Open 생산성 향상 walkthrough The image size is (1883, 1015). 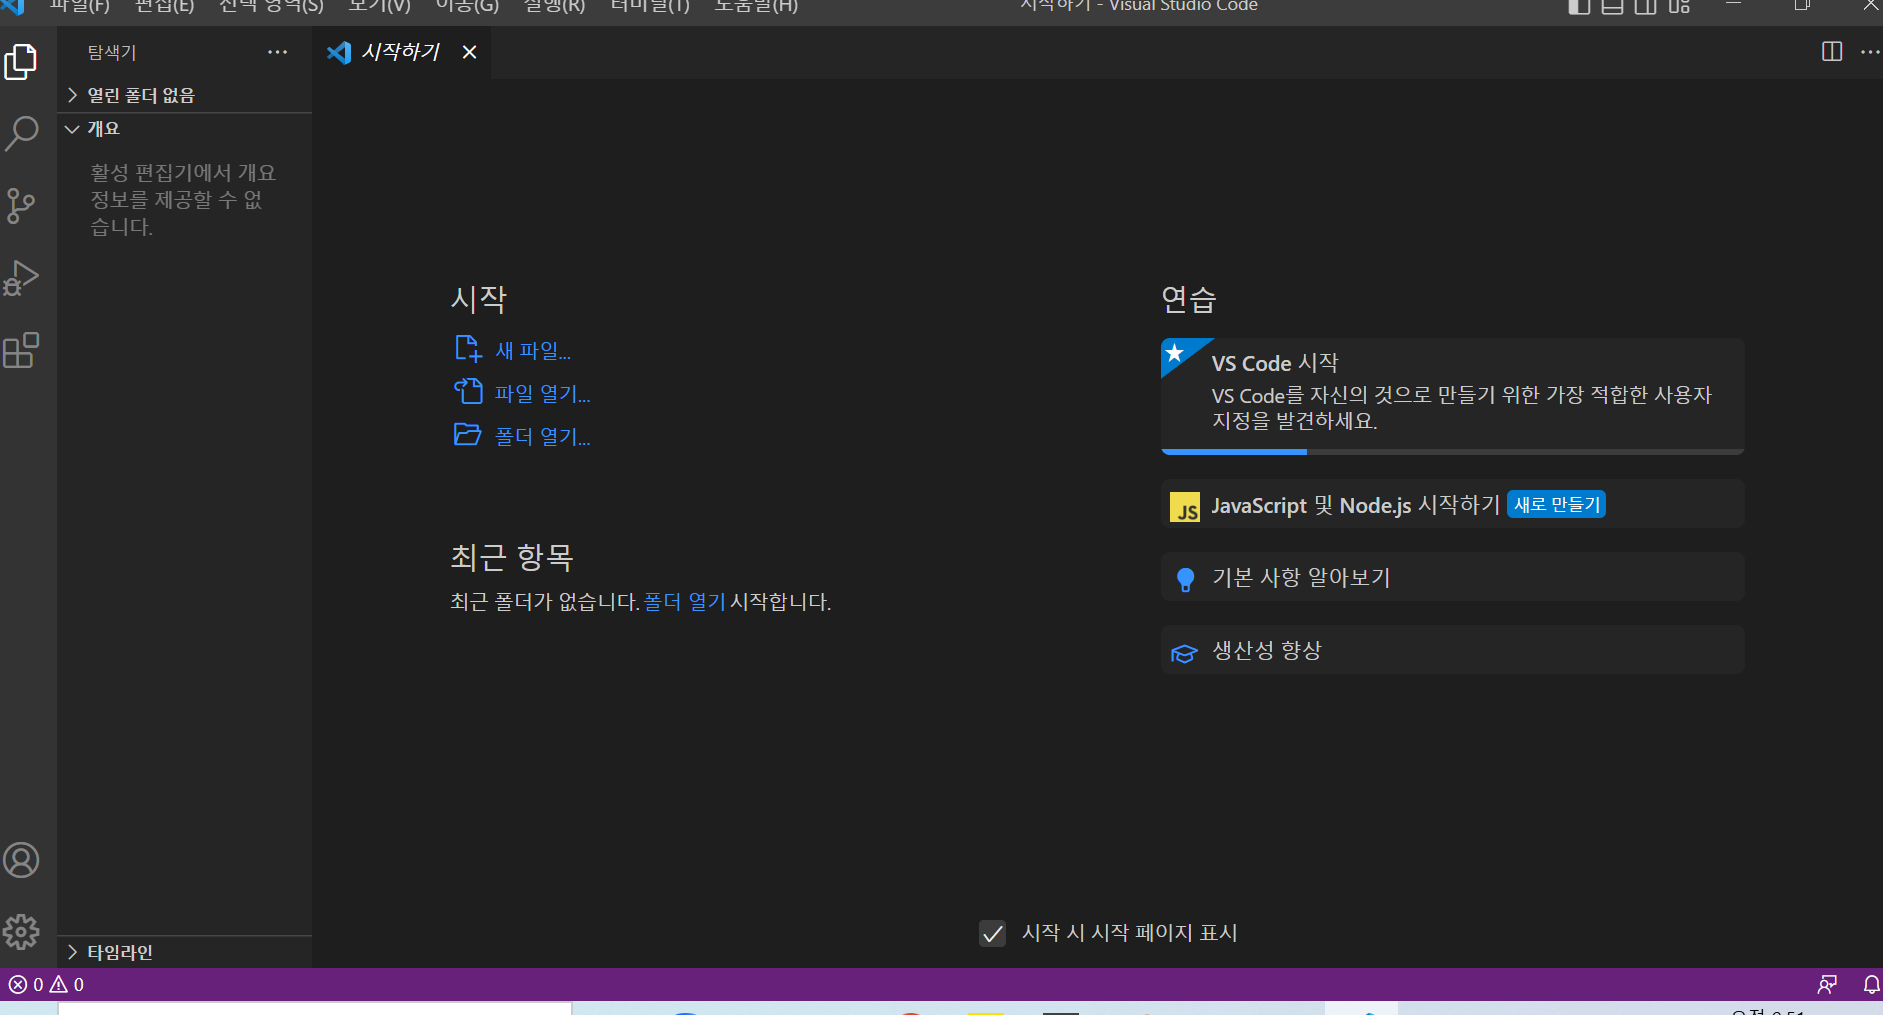click(1453, 651)
